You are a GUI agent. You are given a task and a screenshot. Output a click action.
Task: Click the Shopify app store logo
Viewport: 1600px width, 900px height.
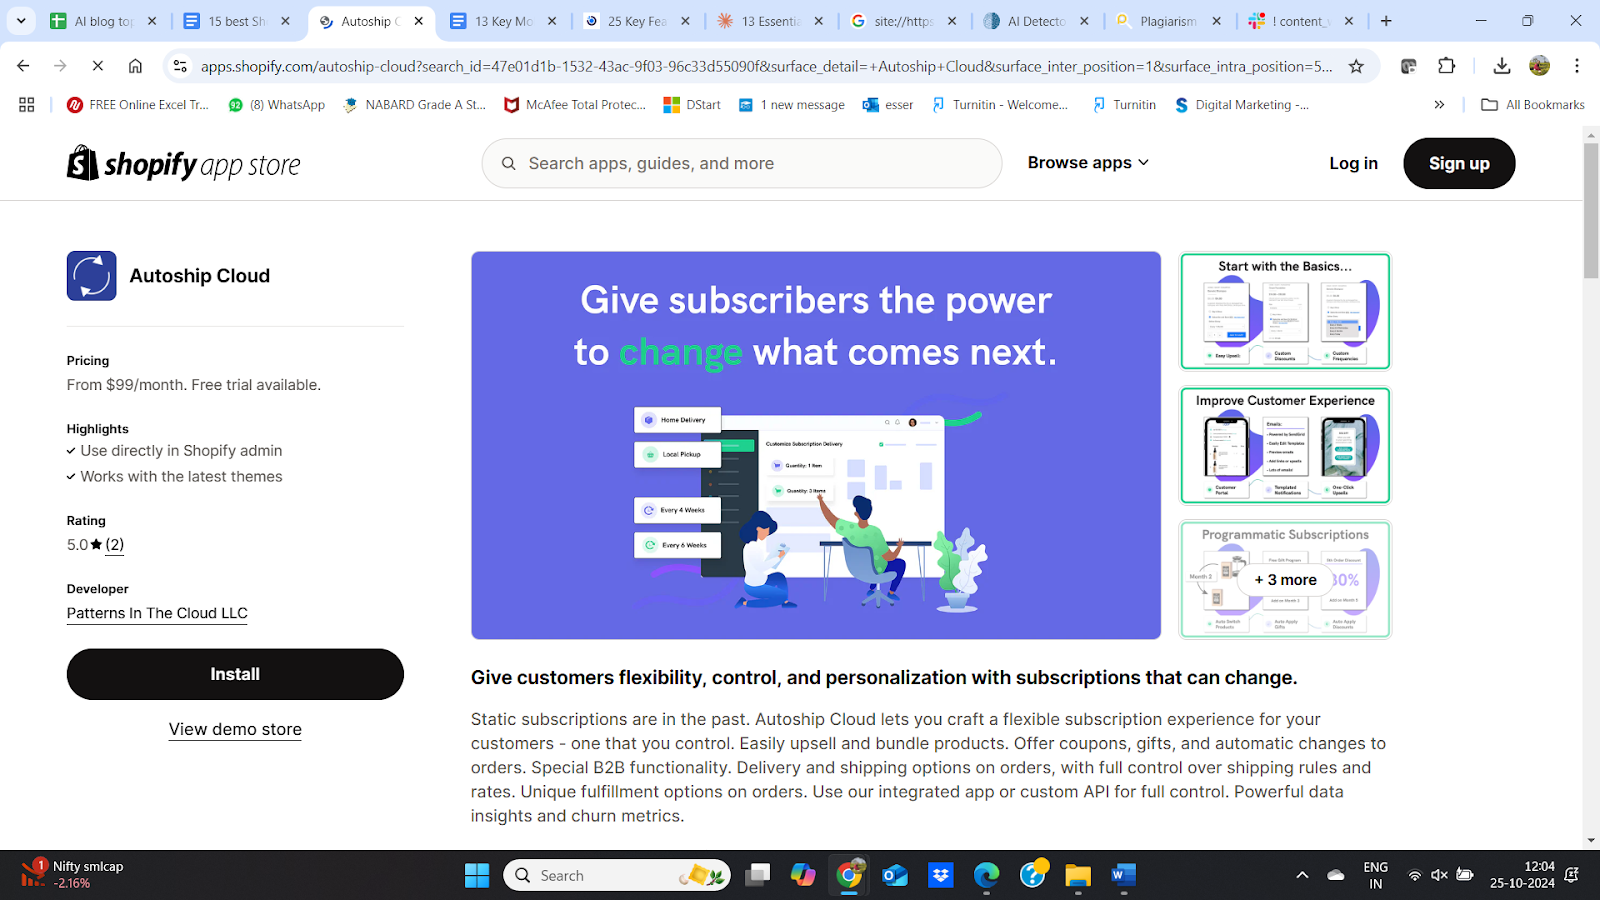coord(184,164)
